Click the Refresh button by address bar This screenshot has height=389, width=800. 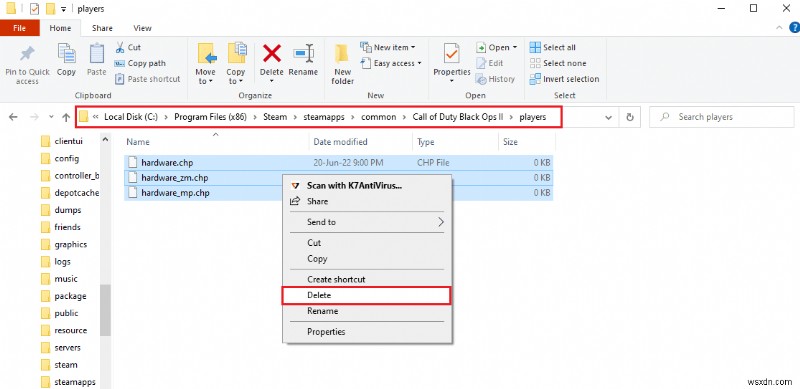click(630, 117)
